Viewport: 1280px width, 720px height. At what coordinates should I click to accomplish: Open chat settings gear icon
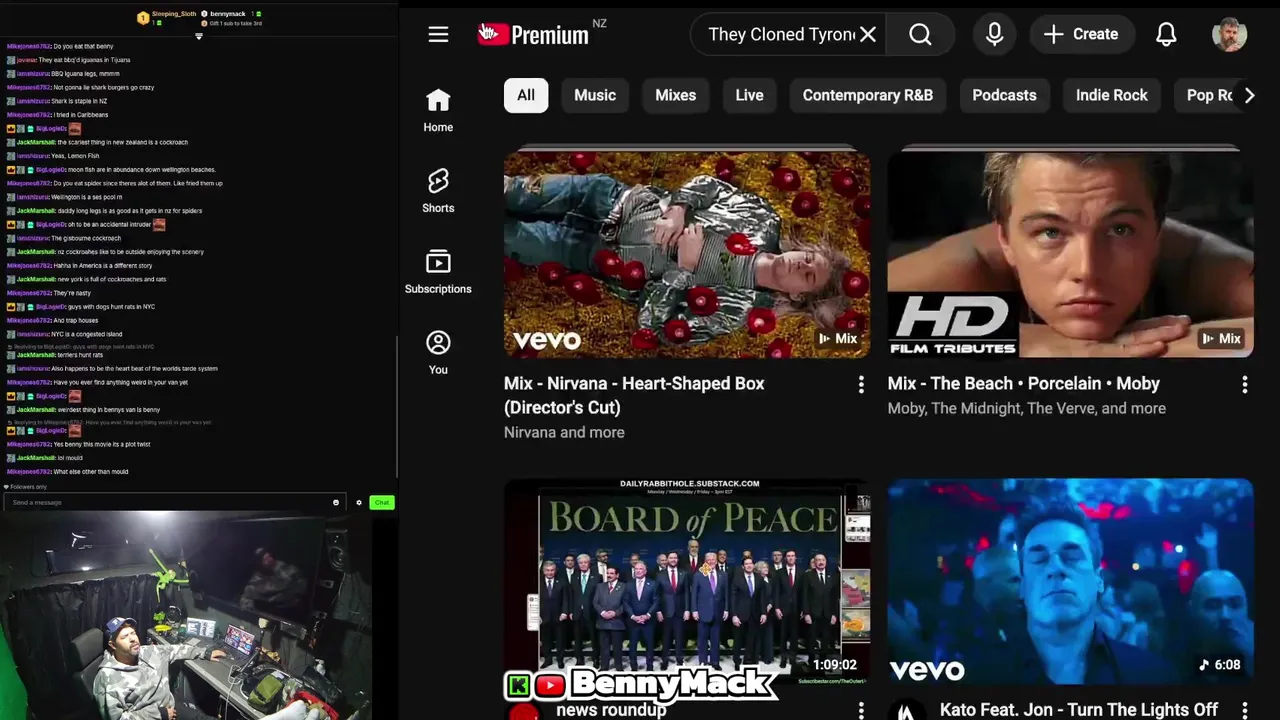359,502
